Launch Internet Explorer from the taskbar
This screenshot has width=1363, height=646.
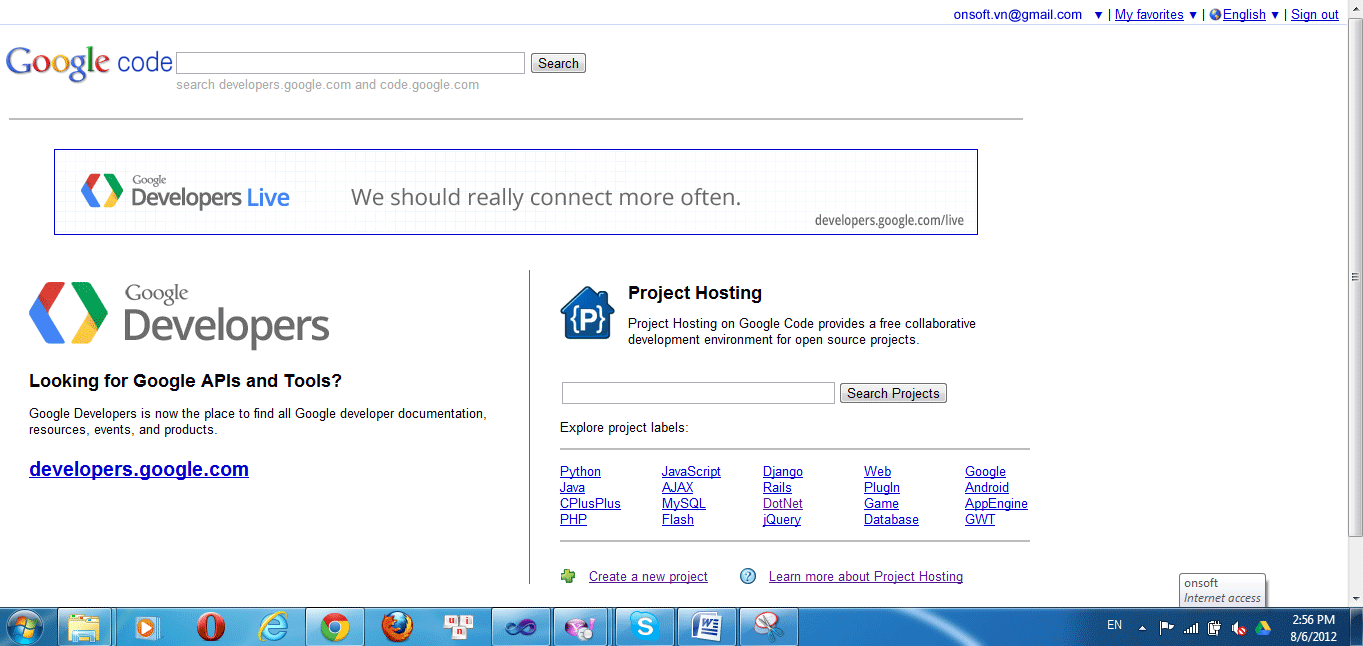point(272,627)
